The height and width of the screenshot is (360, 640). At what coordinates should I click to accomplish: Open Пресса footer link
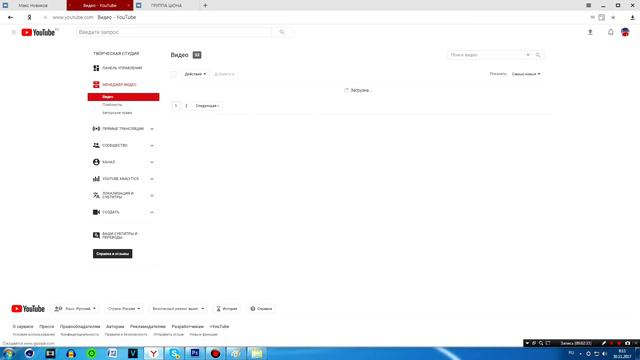47,327
